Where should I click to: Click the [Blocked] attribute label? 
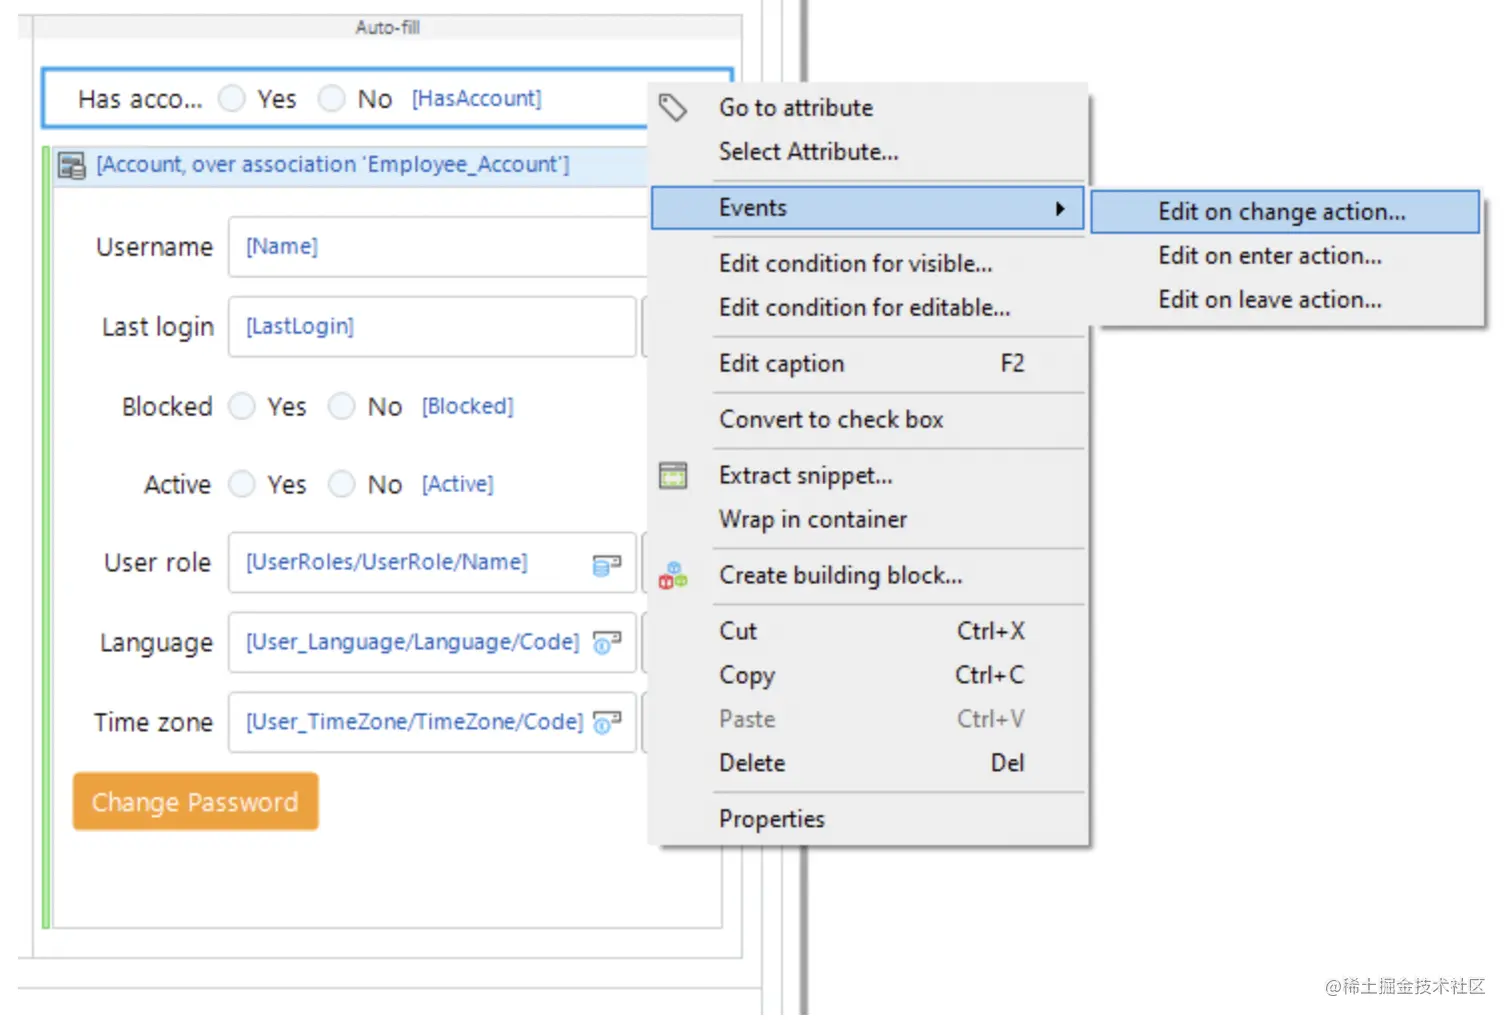tap(468, 406)
